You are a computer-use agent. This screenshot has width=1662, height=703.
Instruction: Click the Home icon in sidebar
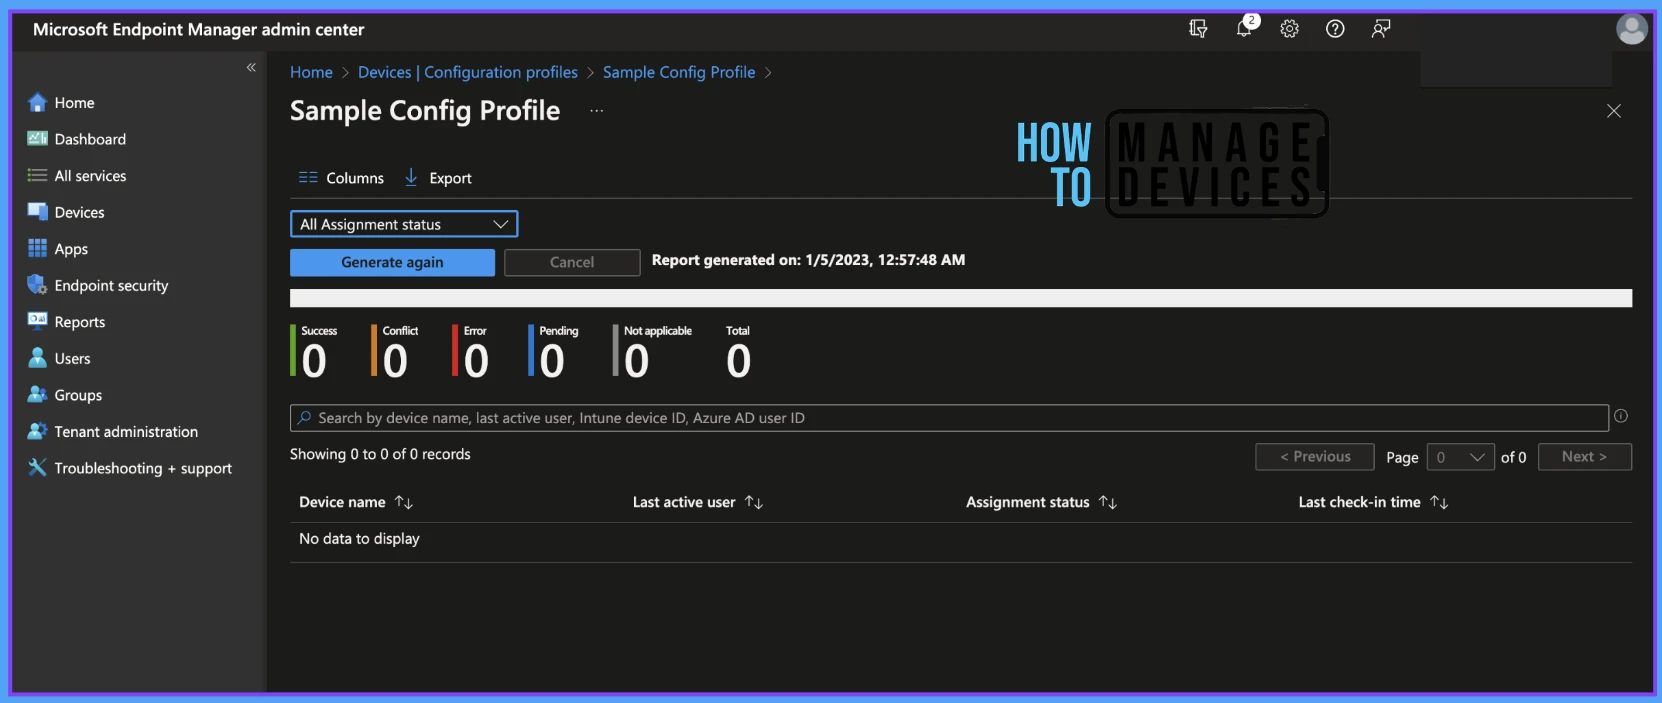(x=37, y=102)
